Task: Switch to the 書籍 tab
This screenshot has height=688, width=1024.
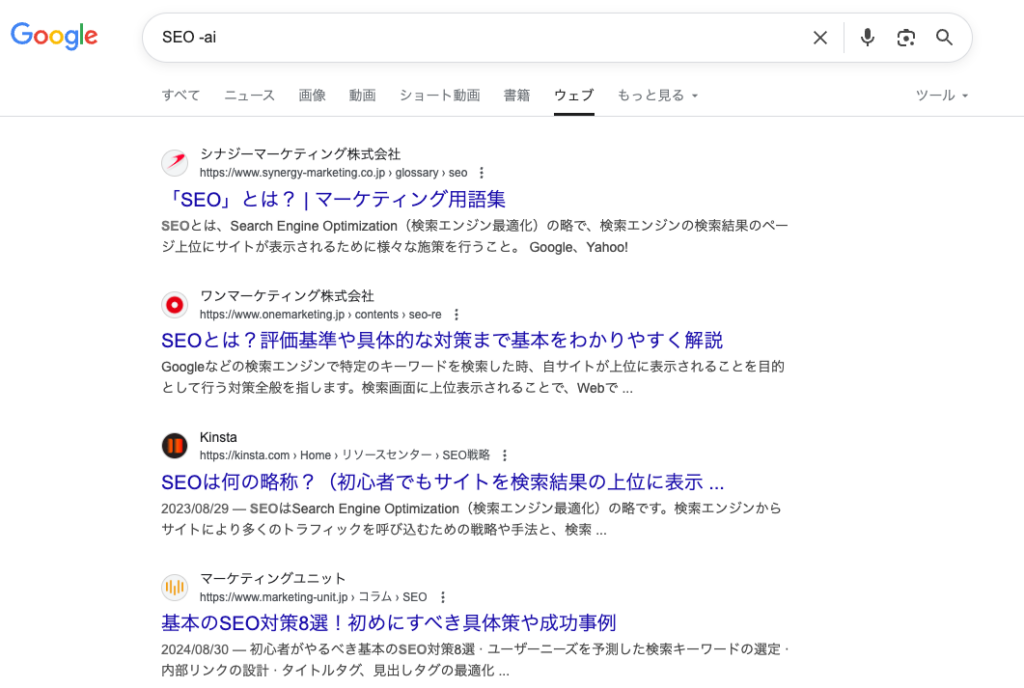Action: pyautogui.click(x=517, y=95)
